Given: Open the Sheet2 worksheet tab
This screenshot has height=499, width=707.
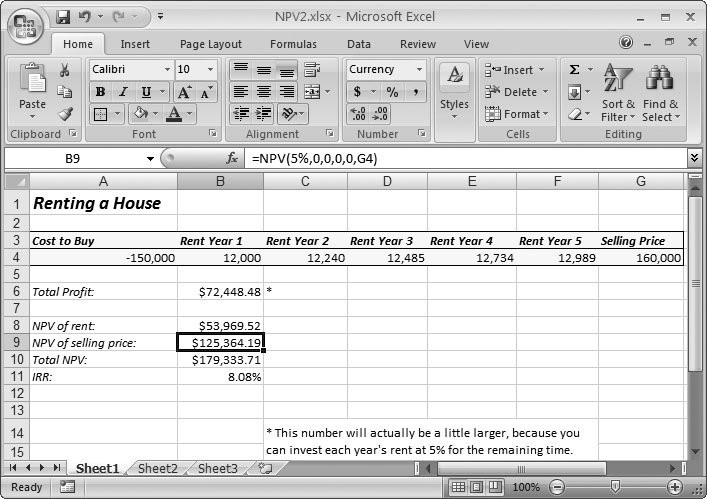Looking at the screenshot, I should tap(157, 468).
